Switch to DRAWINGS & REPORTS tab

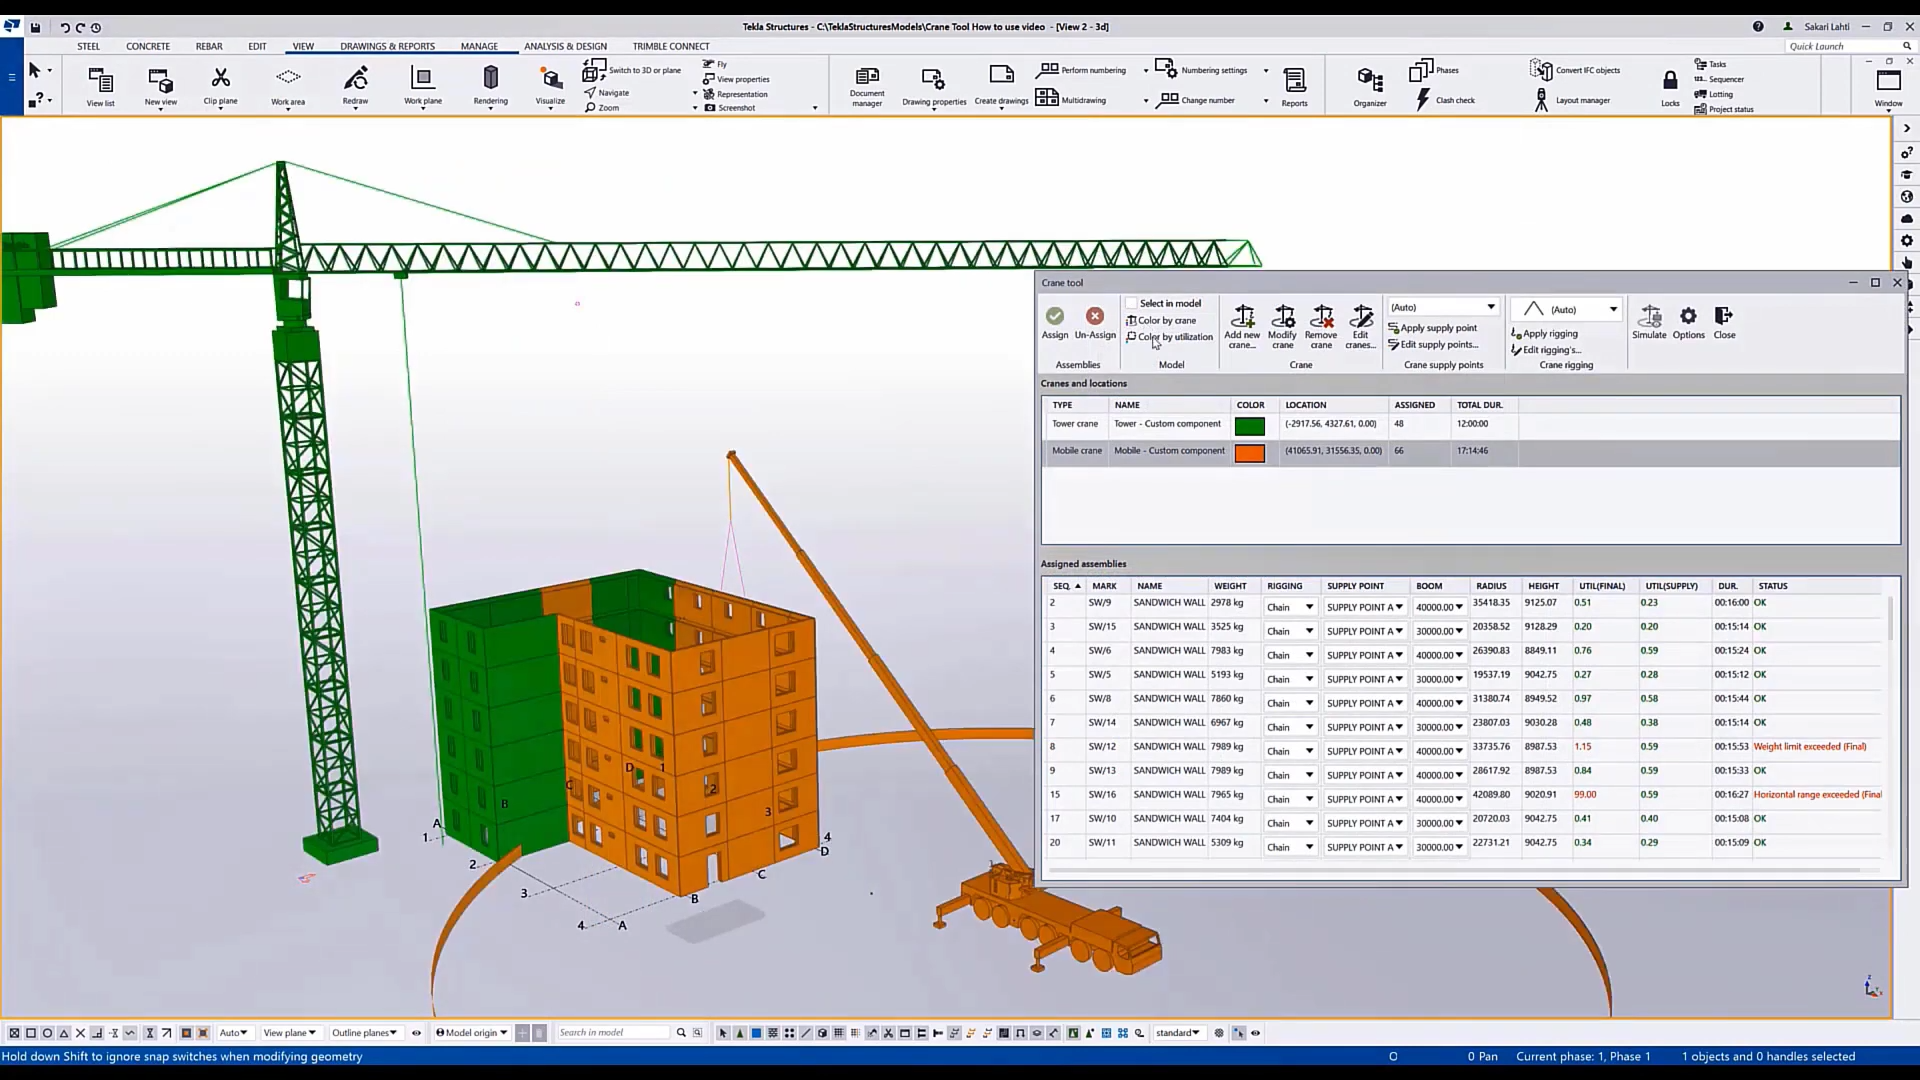387,46
